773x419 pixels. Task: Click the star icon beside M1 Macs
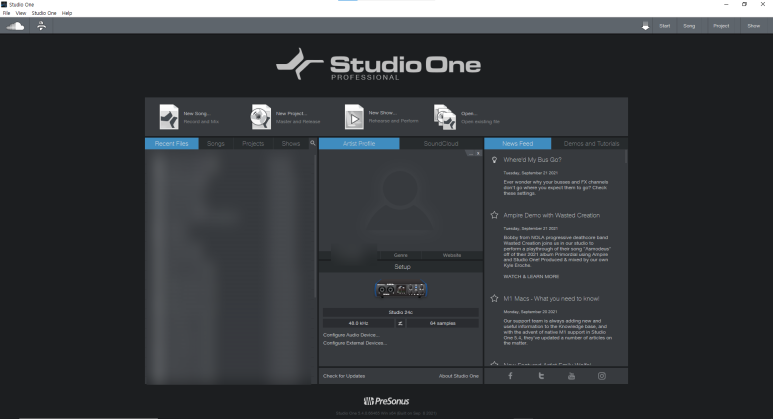[x=494, y=298]
